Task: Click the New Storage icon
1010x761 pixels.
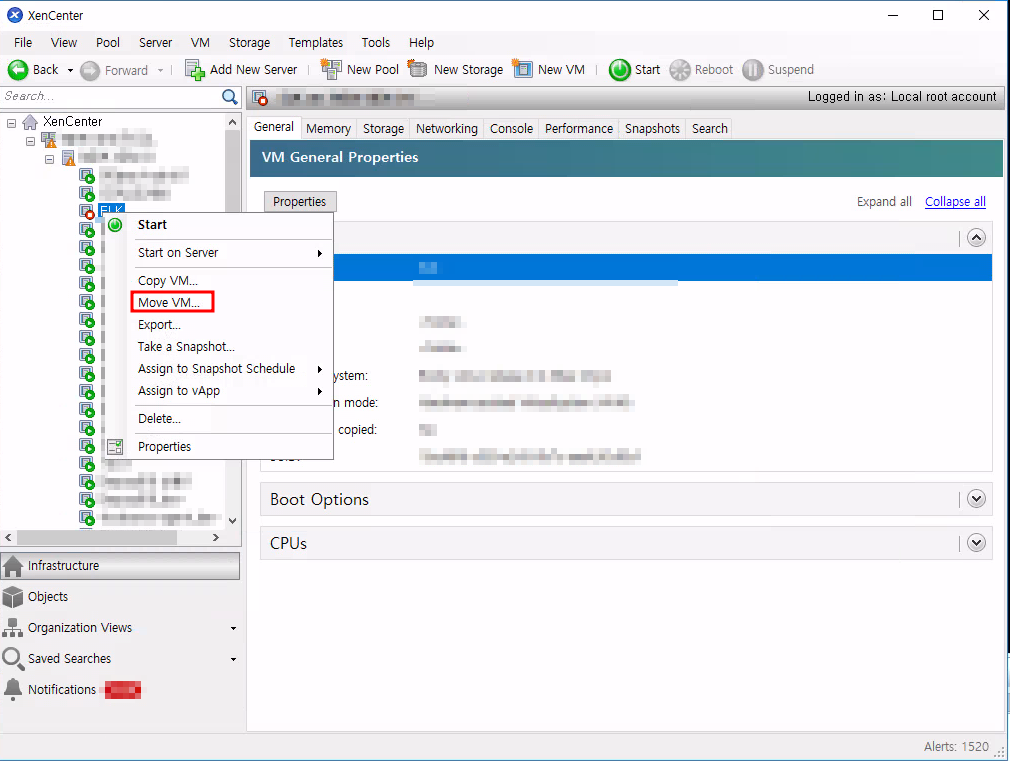Action: point(418,68)
